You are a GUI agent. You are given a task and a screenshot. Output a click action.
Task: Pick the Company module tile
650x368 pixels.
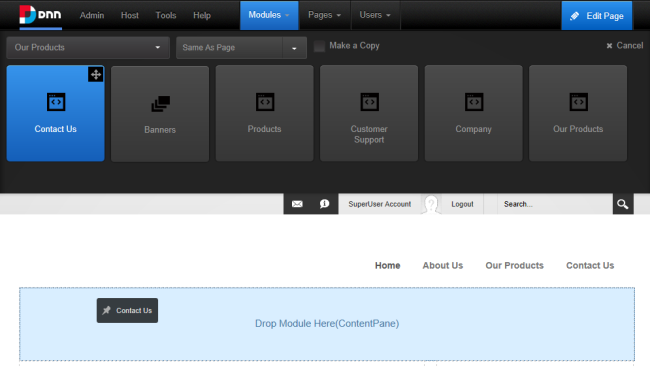pos(473,113)
